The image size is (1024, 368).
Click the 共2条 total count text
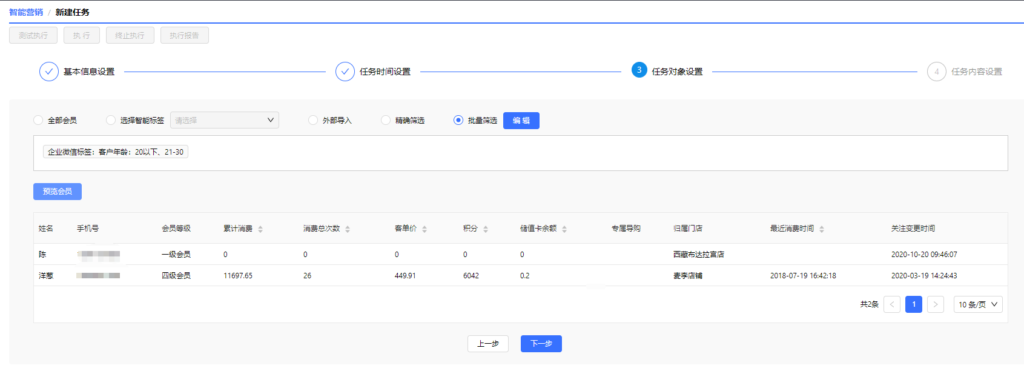869,304
